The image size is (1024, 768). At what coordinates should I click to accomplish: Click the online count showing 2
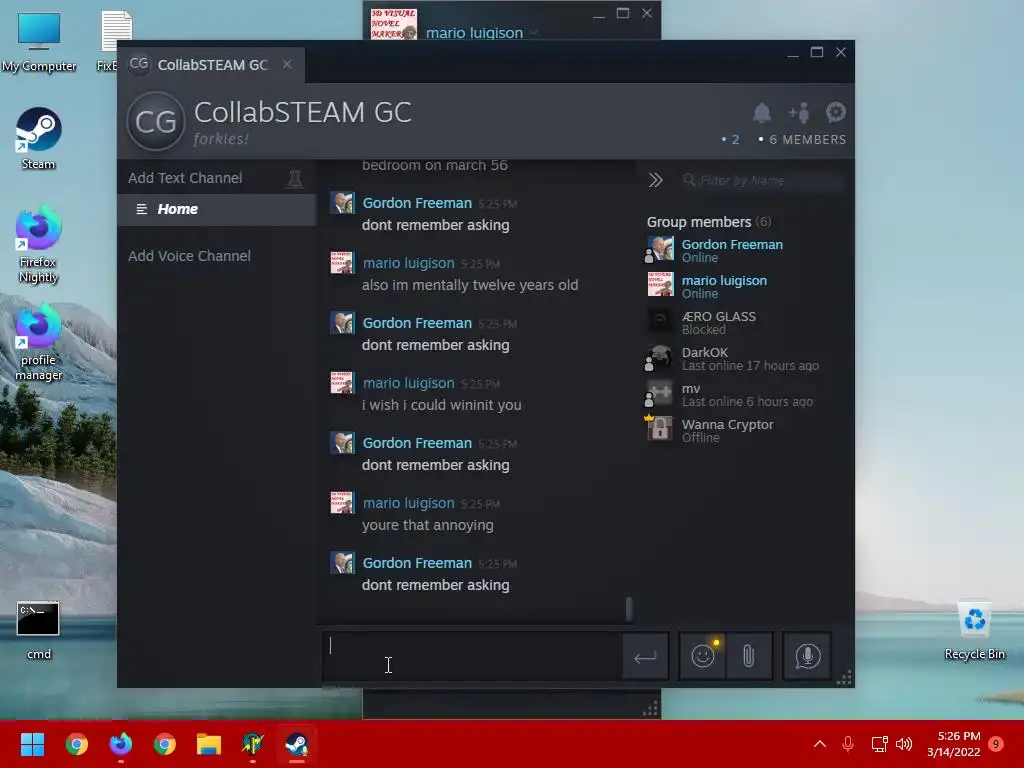coord(730,140)
